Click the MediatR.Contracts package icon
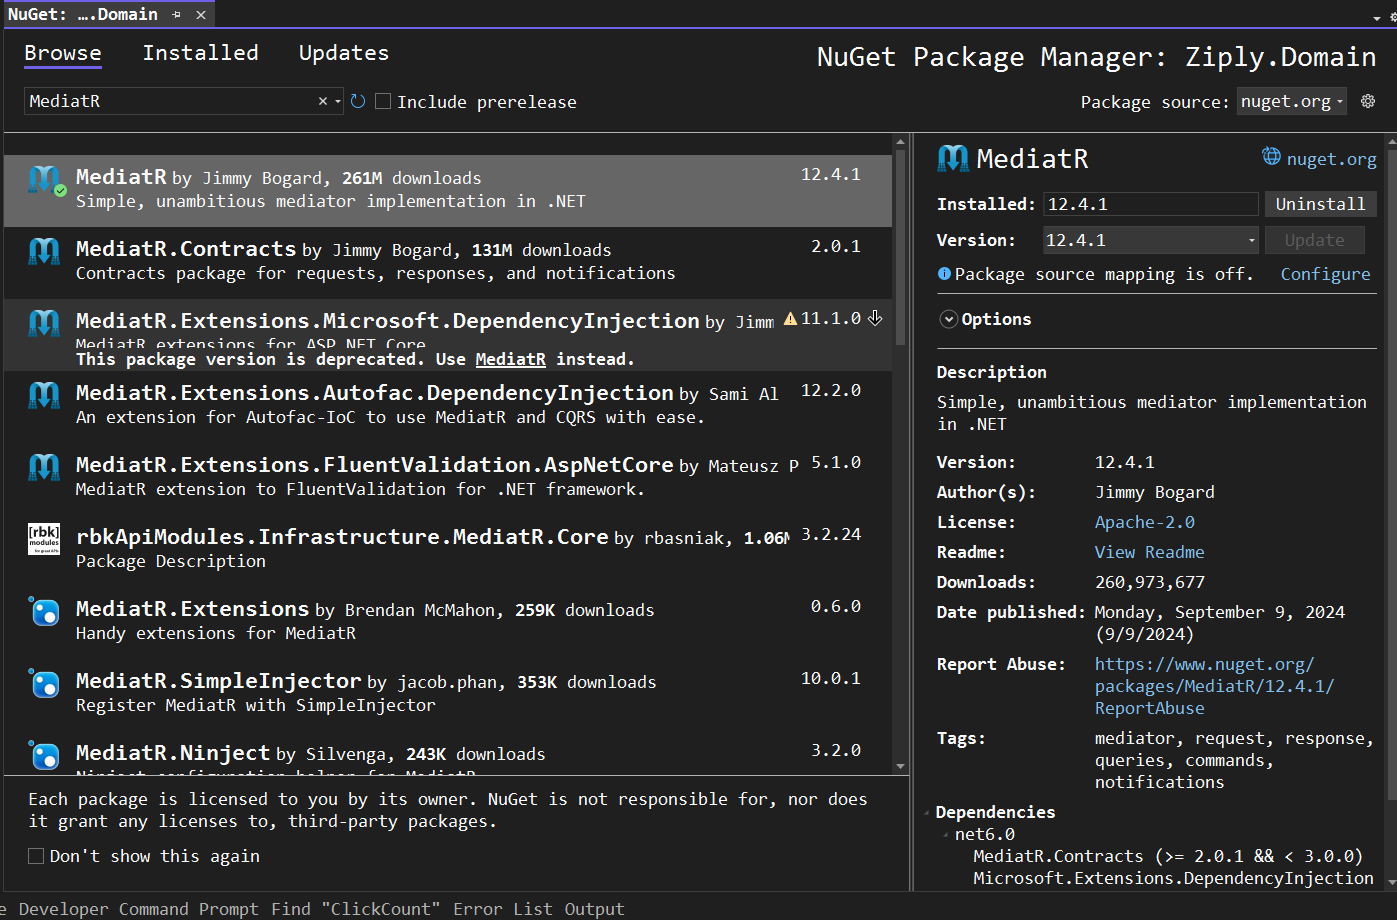Screen dimensions: 1397x920 tap(44, 251)
